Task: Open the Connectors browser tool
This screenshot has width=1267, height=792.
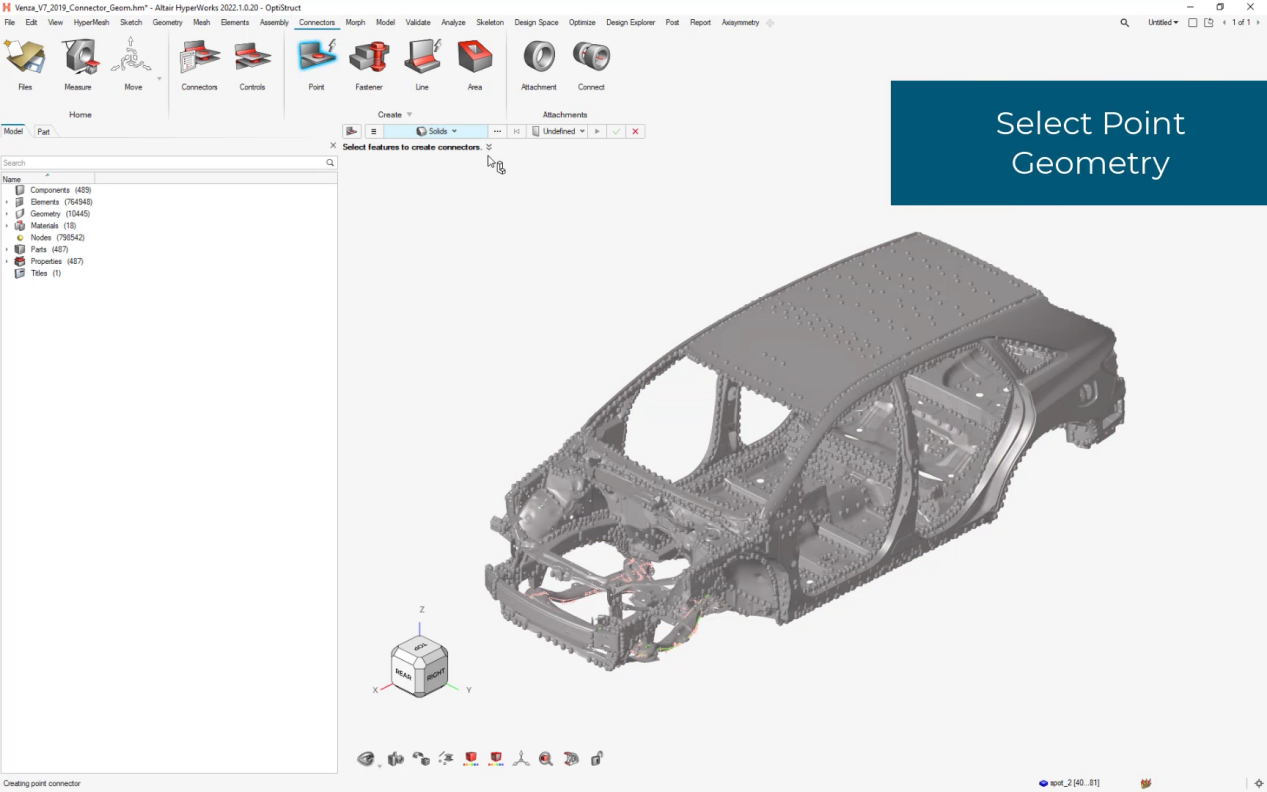Action: tap(199, 64)
